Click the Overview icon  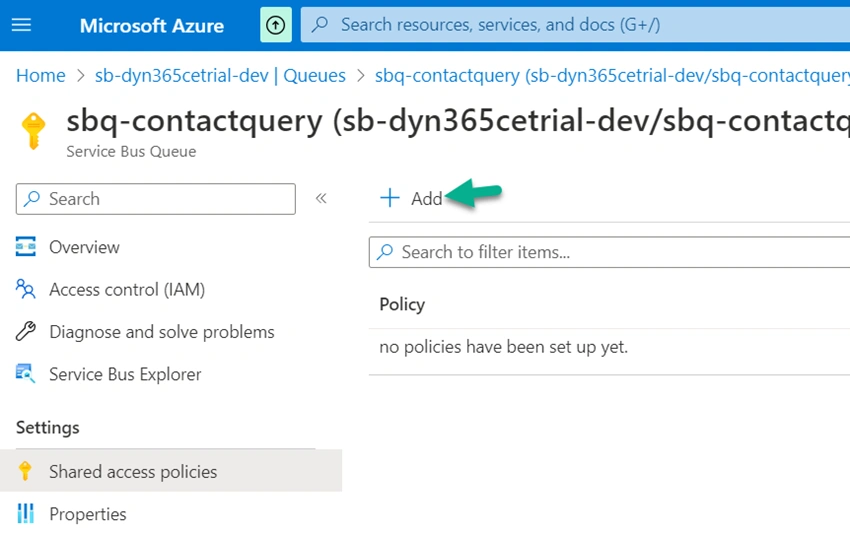click(25, 247)
